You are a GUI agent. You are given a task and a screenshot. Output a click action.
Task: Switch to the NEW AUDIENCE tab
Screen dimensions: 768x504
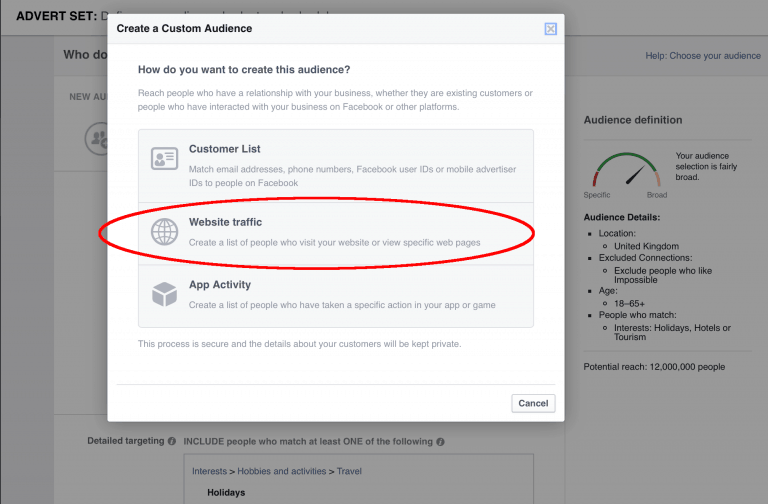coord(86,96)
